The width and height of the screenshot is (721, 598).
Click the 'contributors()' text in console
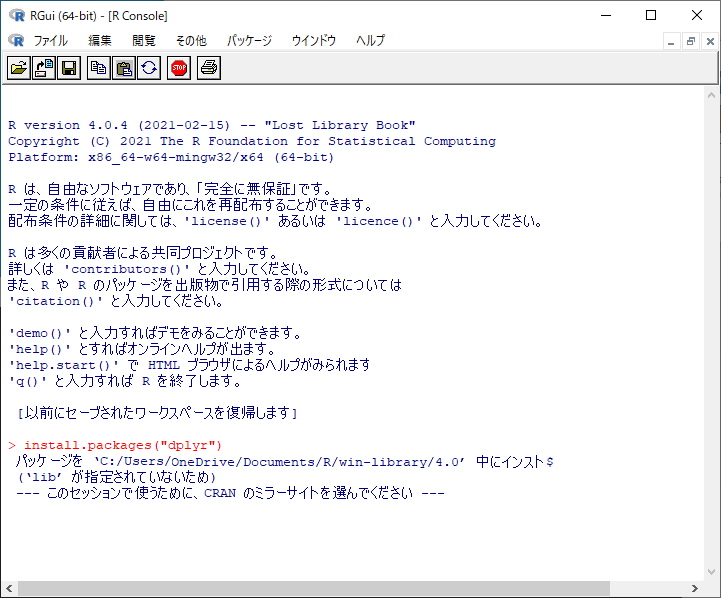pyautogui.click(x=126, y=269)
